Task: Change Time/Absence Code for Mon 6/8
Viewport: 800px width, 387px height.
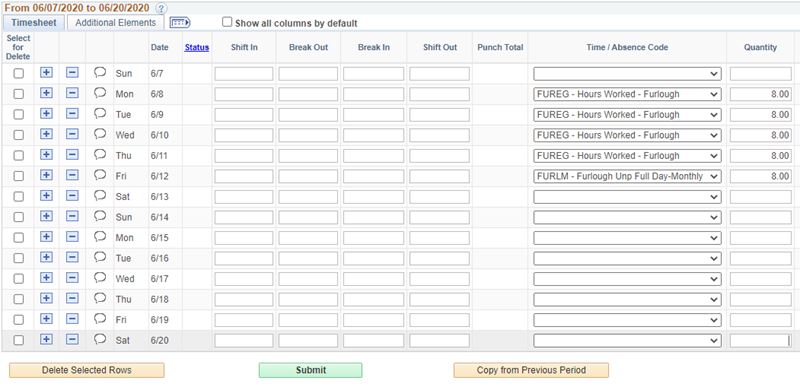Action: [x=627, y=94]
